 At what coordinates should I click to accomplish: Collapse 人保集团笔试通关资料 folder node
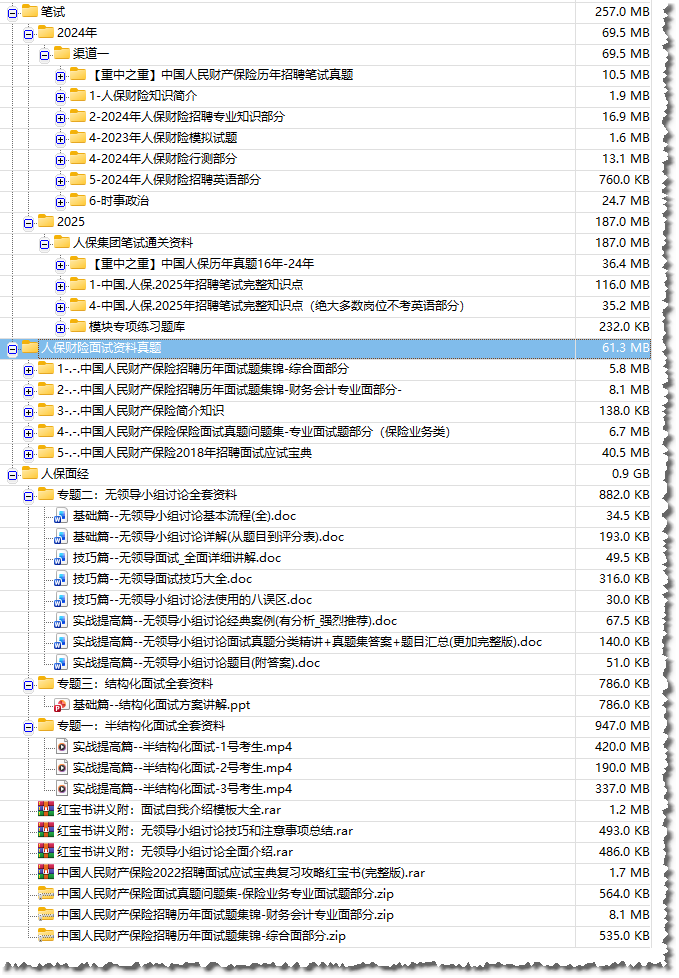tap(44, 244)
